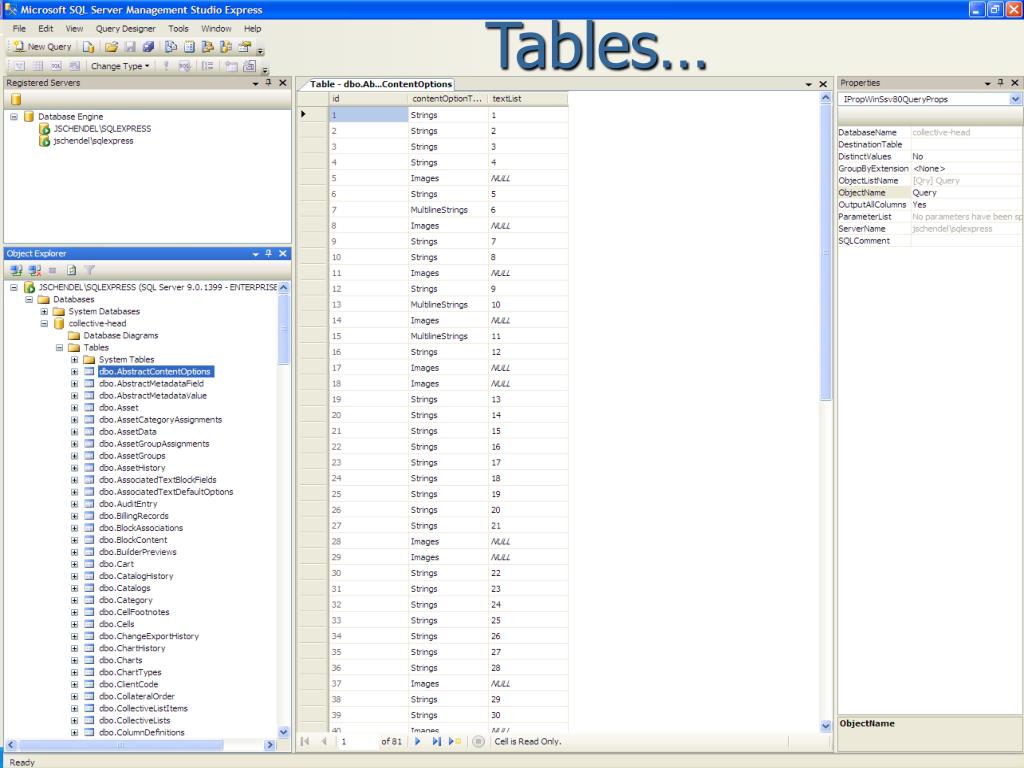Collapse the collective-head database node
The height and width of the screenshot is (768, 1024).
point(44,324)
